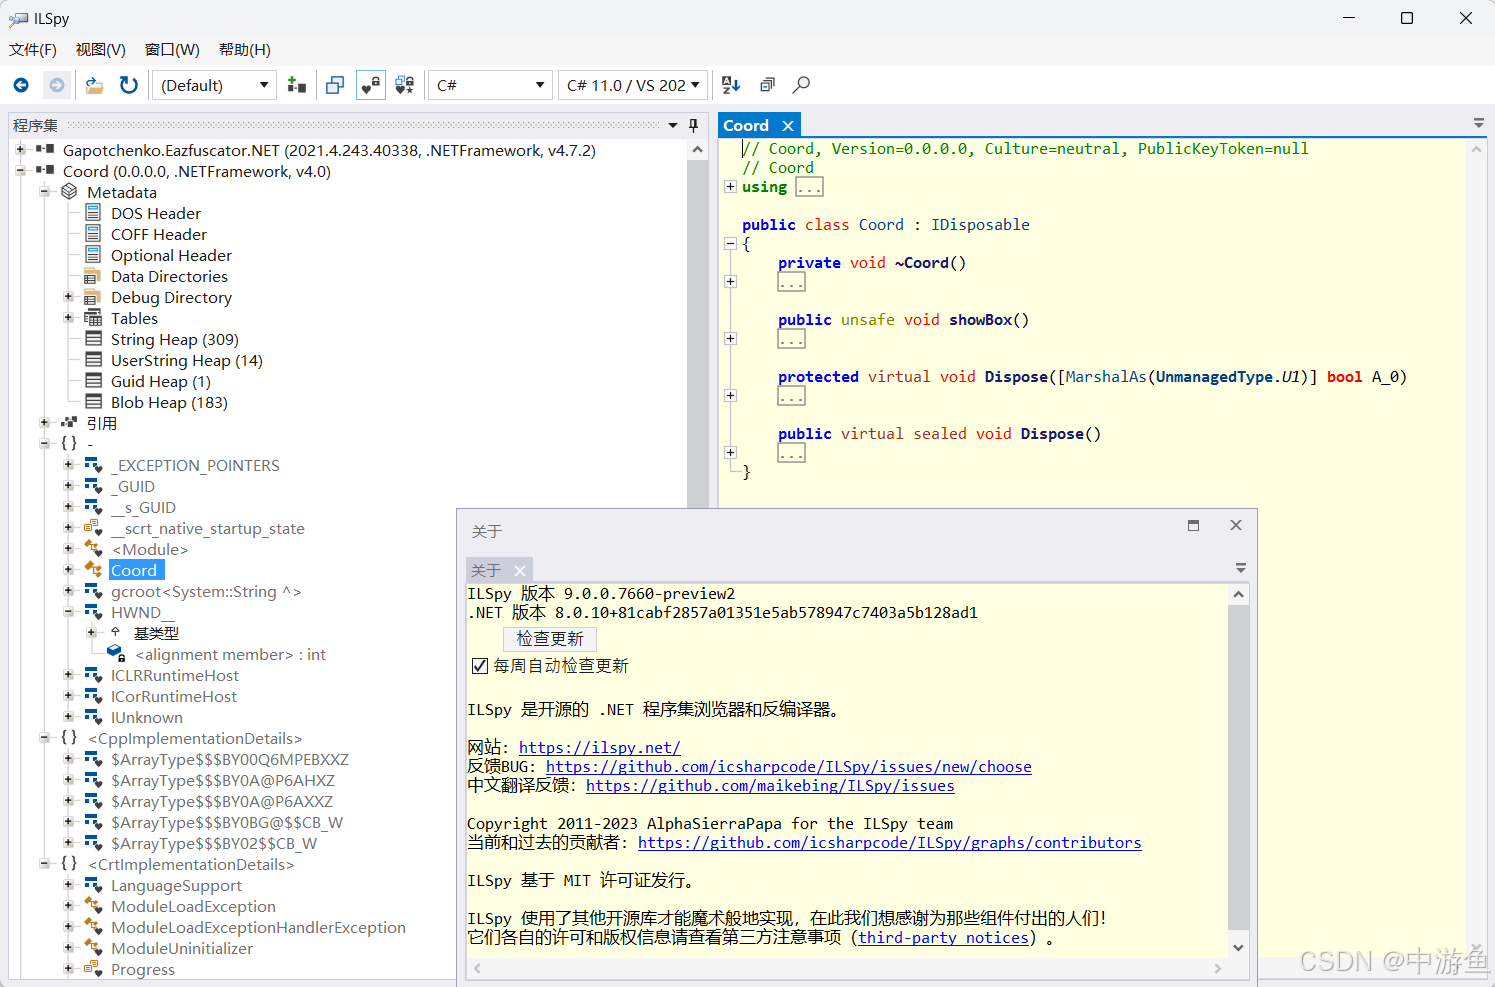The width and height of the screenshot is (1495, 987).
Task: Click the Back navigation arrow
Action: [21, 85]
